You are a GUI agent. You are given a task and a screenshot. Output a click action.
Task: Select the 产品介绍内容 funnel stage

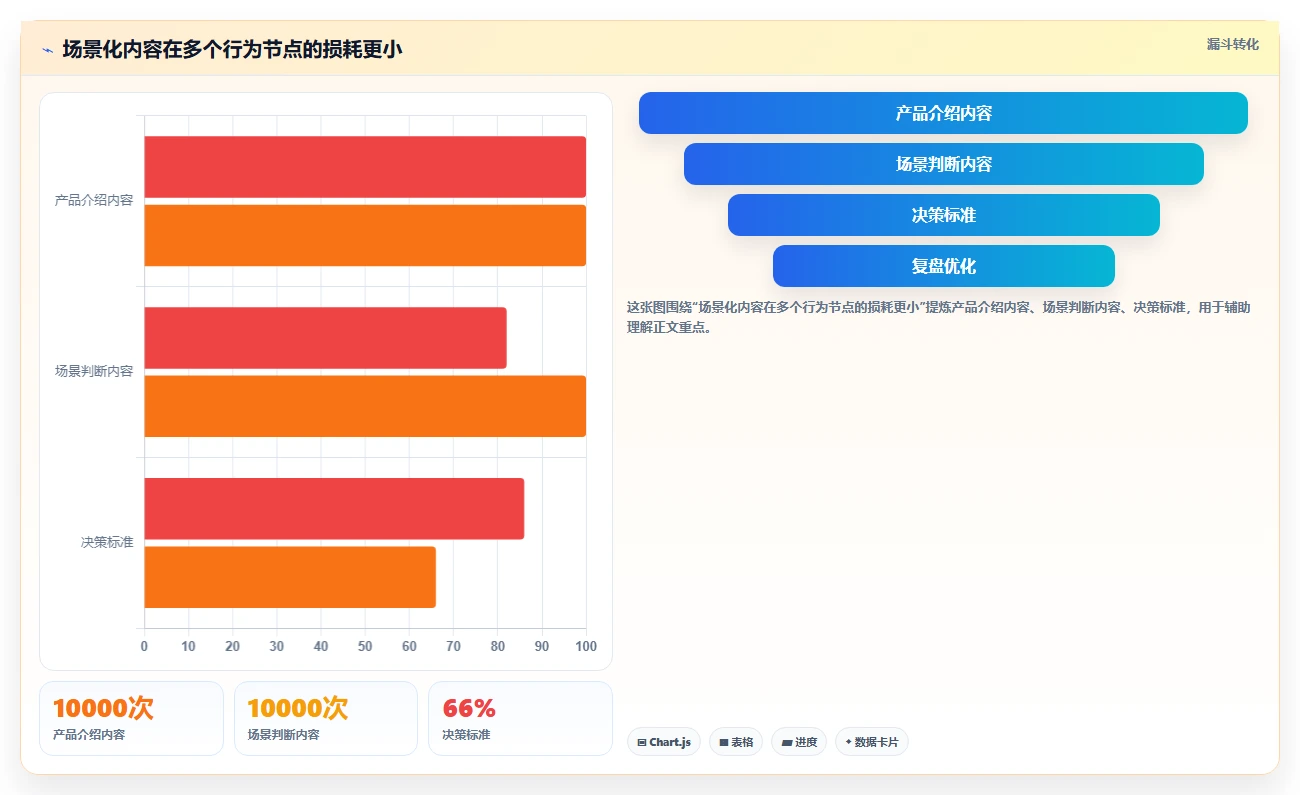[x=943, y=113]
